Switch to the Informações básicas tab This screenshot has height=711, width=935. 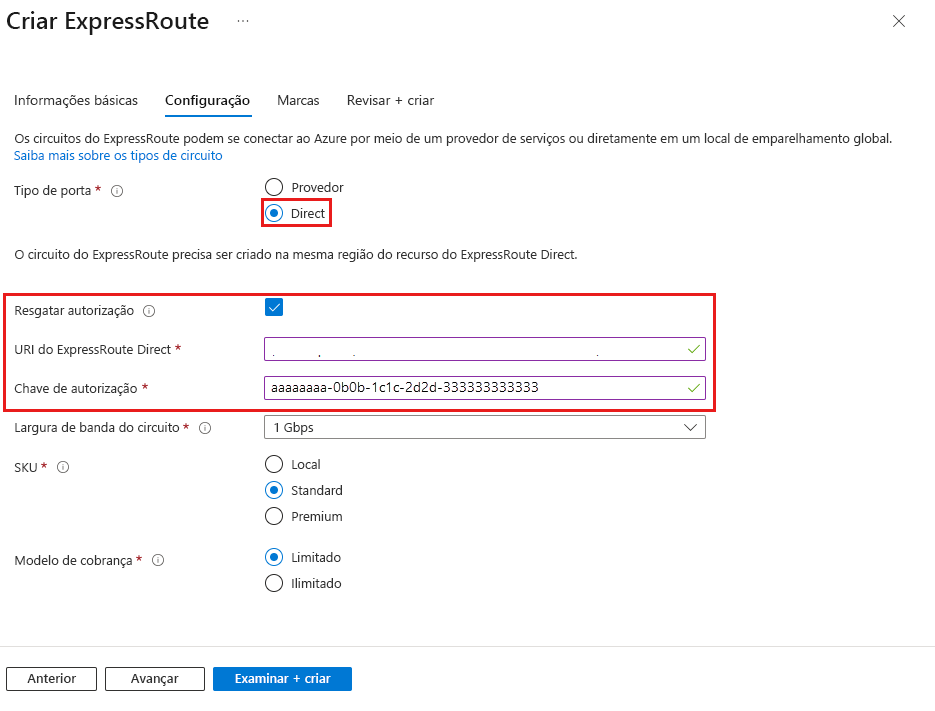click(x=76, y=101)
